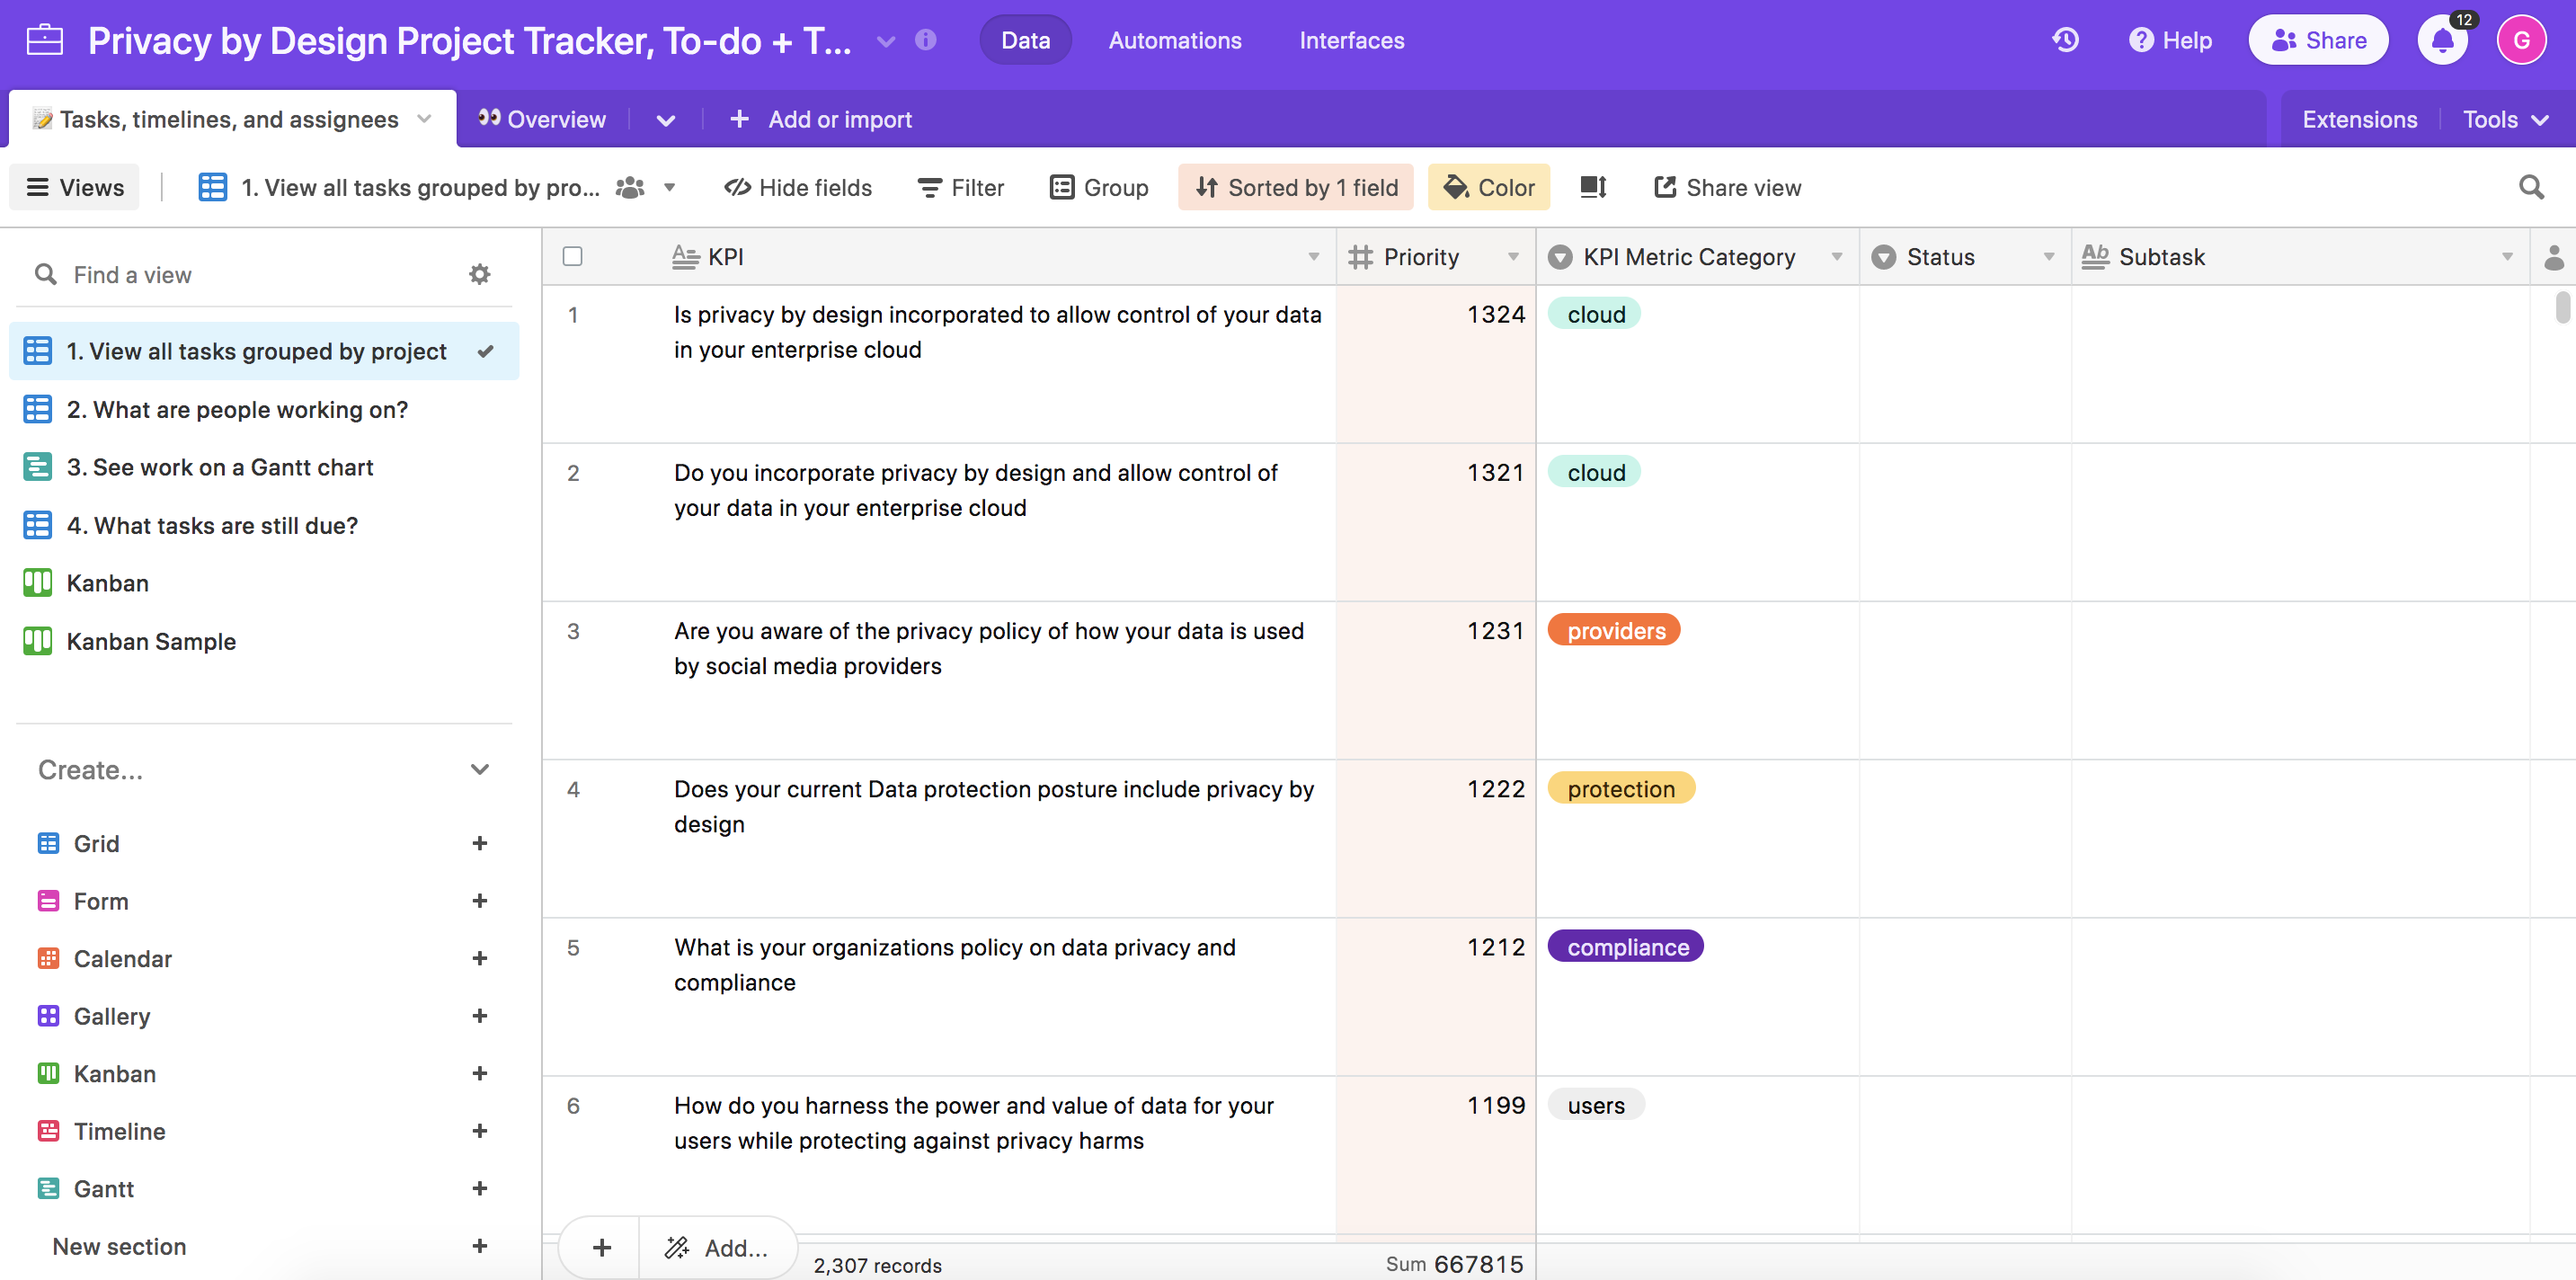This screenshot has width=2576, height=1280.
Task: Click the Calendar icon in Create list
Action: 48,958
